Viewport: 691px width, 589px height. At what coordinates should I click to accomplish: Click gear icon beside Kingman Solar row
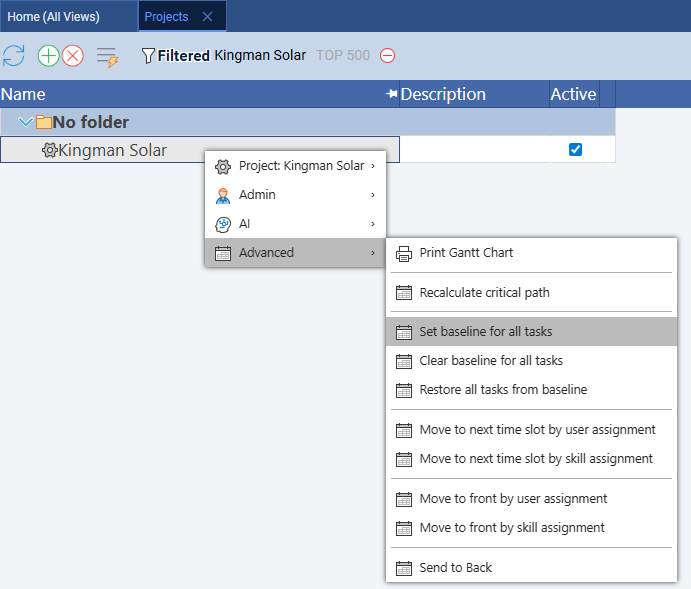tap(49, 150)
